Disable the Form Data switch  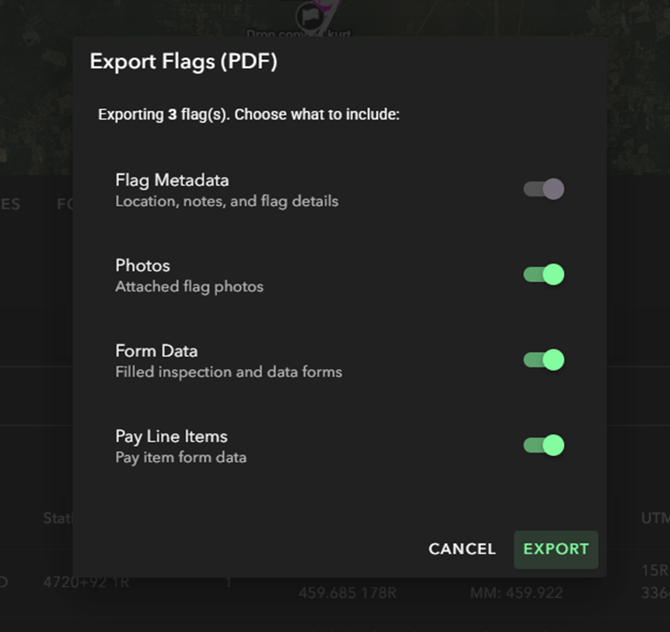point(544,360)
